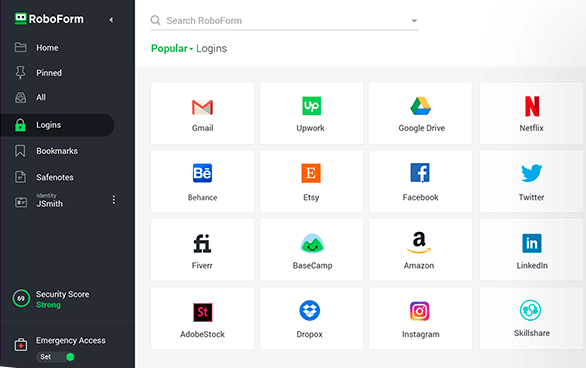Click the Skillshare card label
This screenshot has height=368, width=586.
[x=532, y=333]
